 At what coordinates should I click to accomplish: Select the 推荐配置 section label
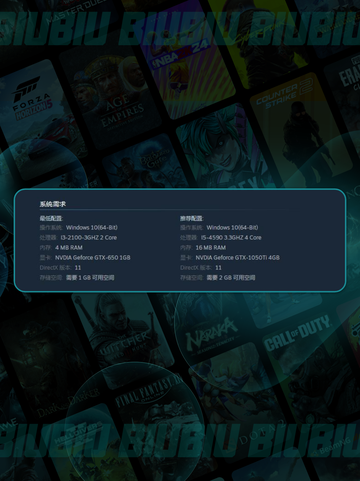(x=192, y=218)
